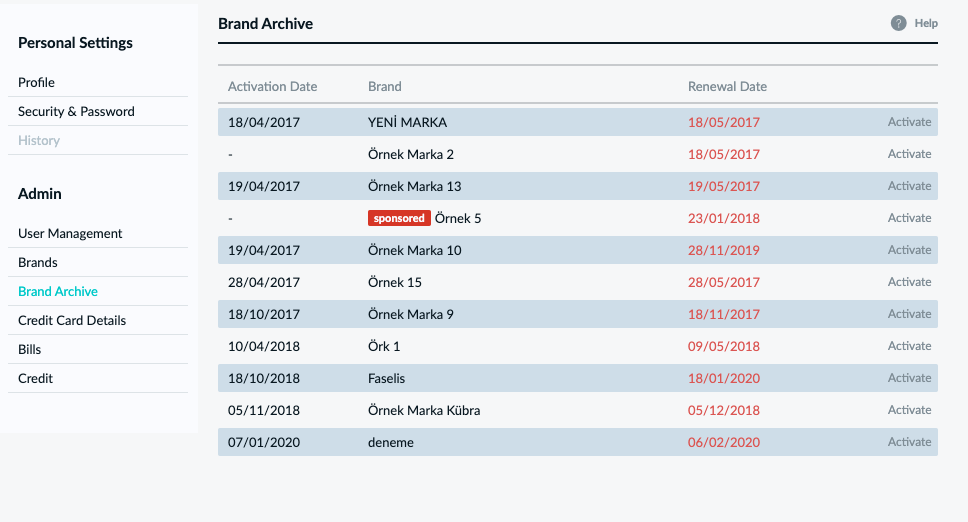The width and height of the screenshot is (968, 522).
Task: Open Credit Card Details
Action: point(72,320)
